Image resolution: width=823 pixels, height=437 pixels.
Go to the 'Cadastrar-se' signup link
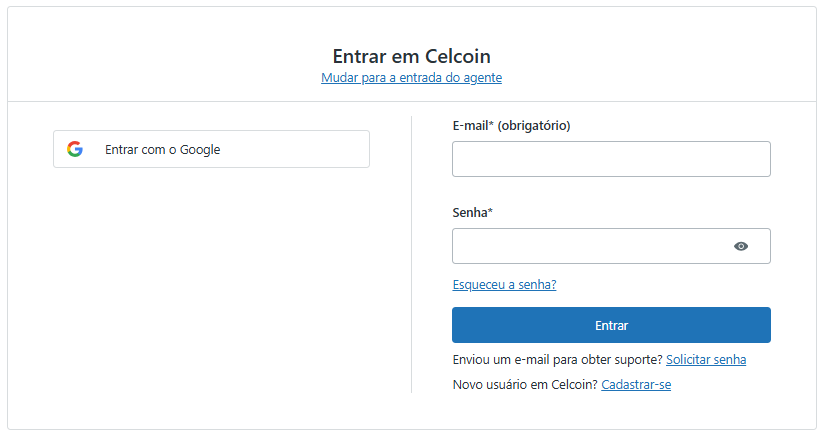point(635,384)
